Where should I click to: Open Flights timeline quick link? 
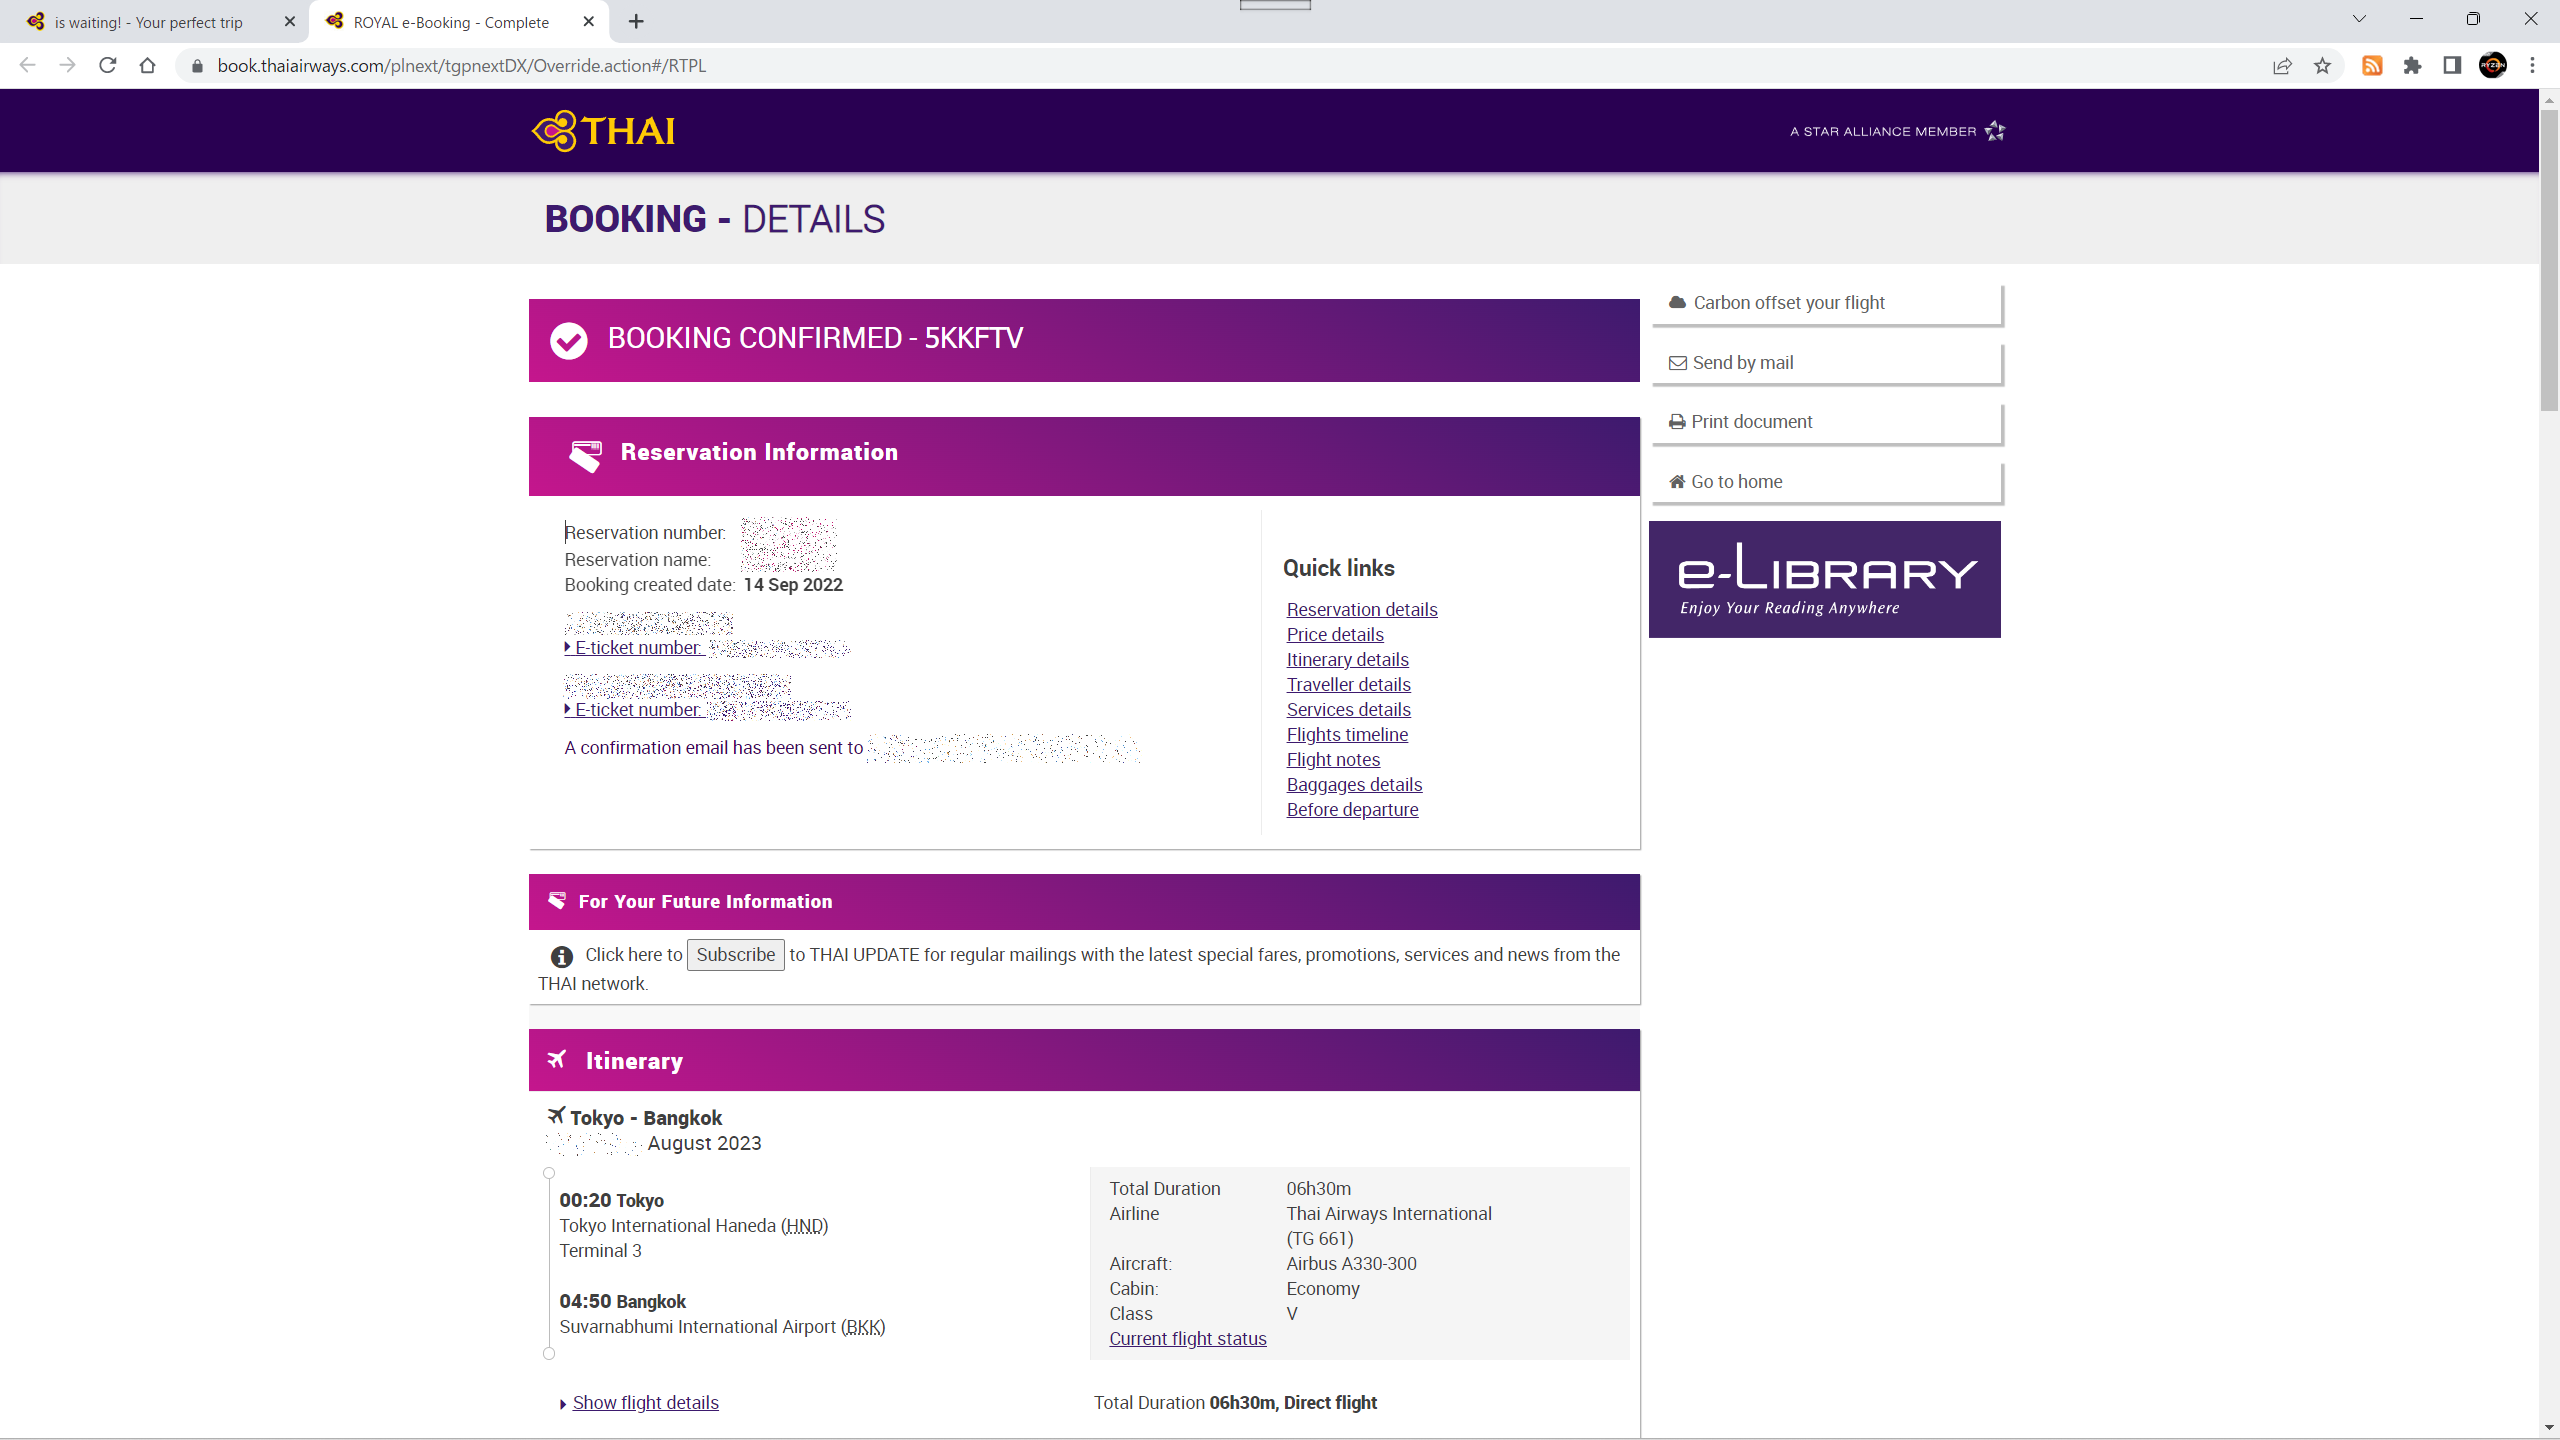pos(1347,734)
